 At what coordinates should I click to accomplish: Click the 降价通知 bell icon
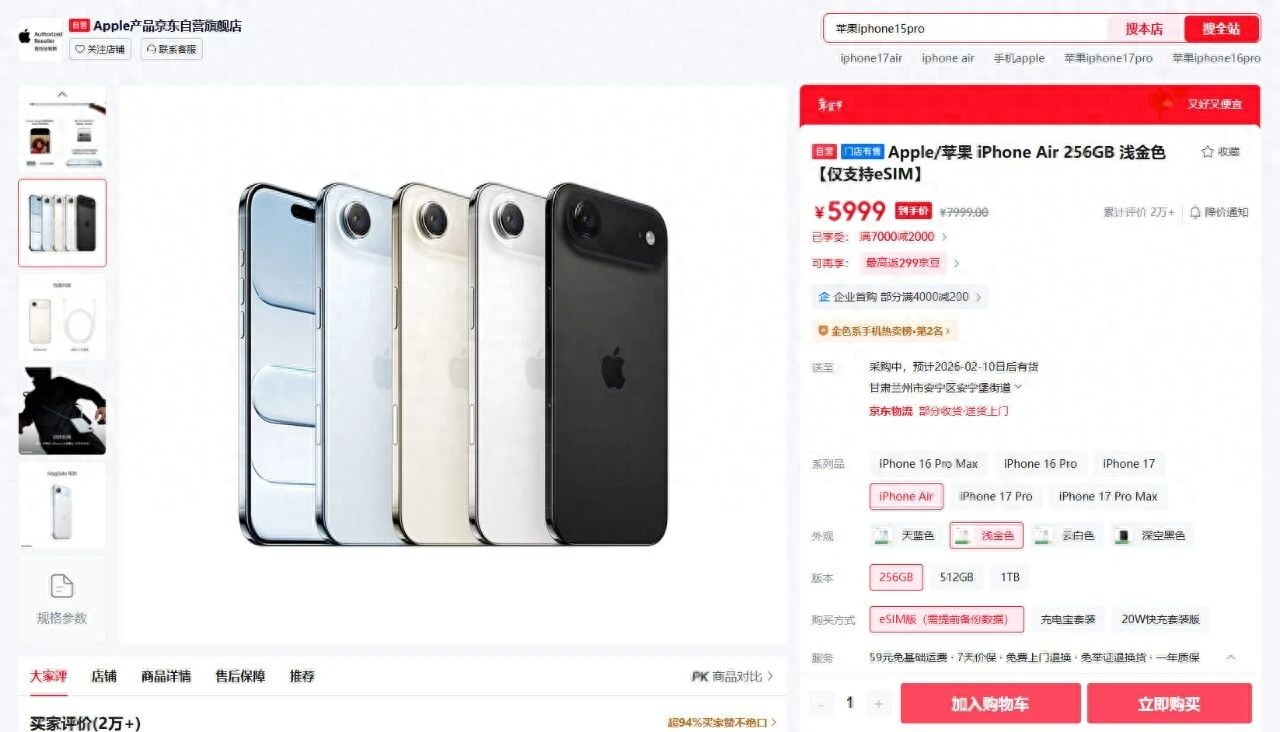pos(1195,212)
